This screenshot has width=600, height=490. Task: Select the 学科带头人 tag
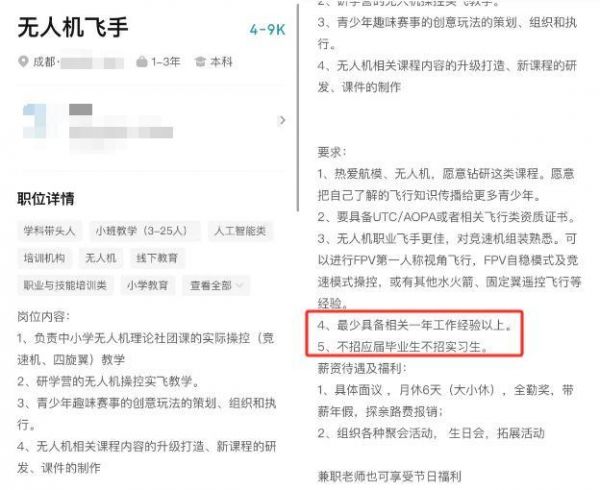[49, 231]
